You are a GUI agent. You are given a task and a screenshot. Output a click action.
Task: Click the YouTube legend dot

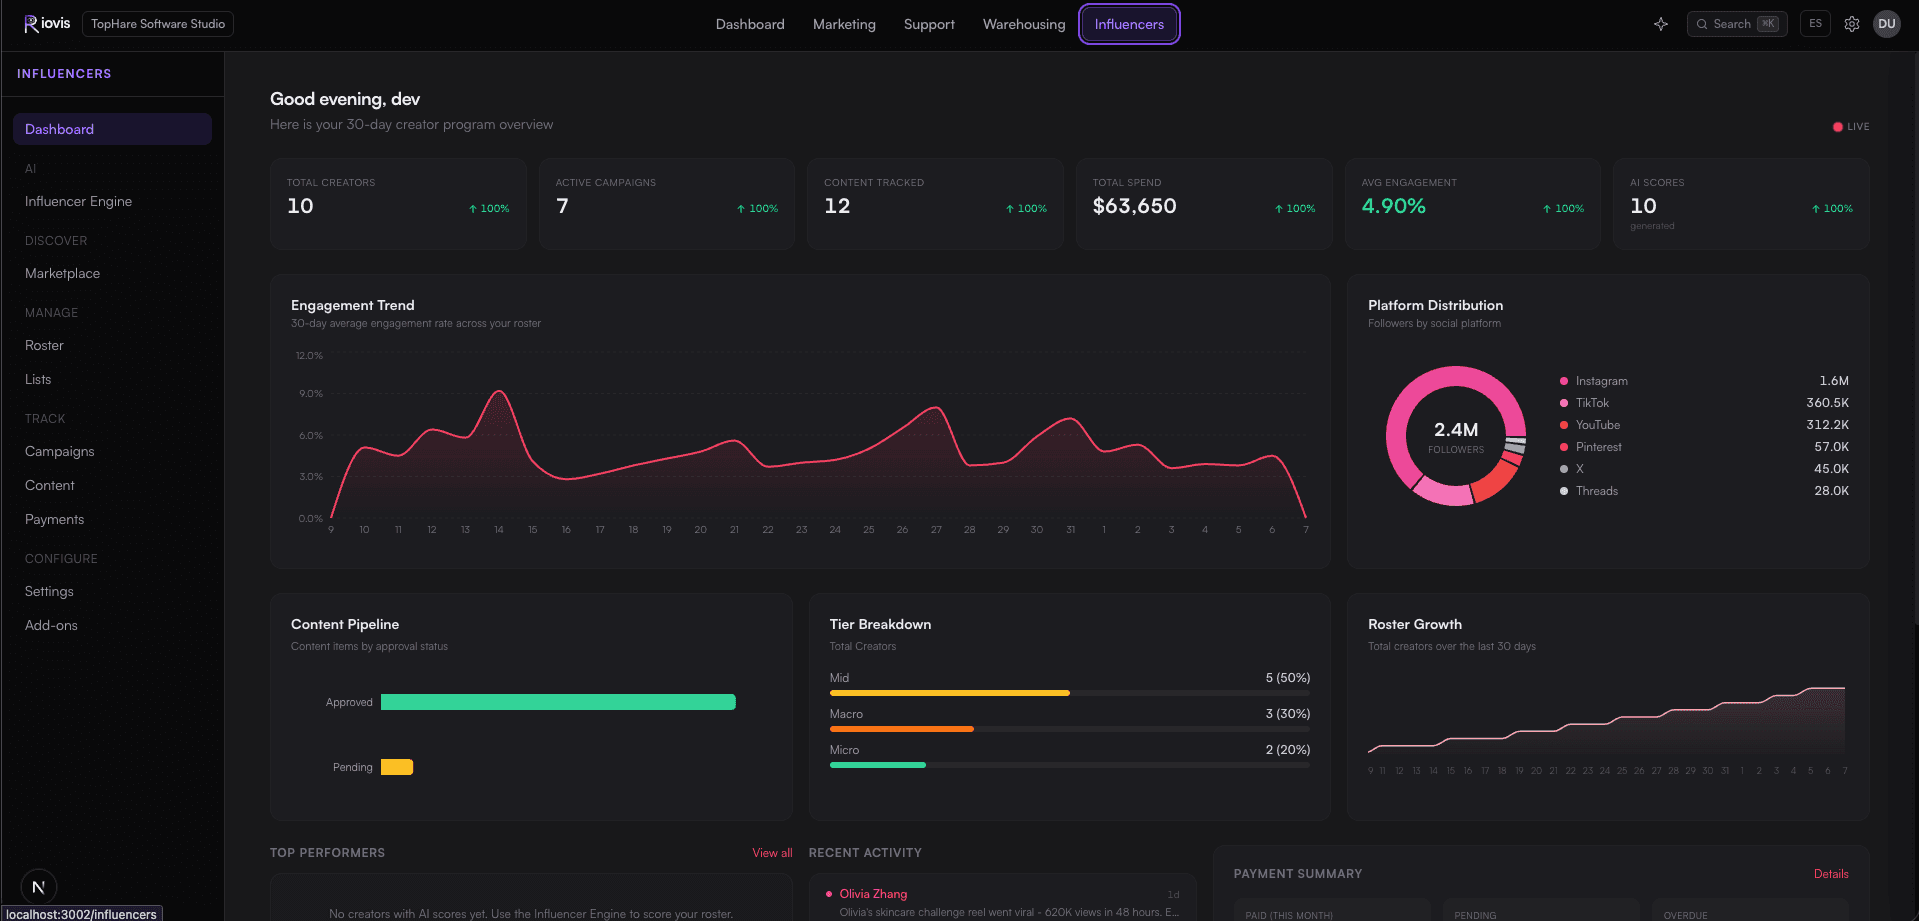point(1564,425)
